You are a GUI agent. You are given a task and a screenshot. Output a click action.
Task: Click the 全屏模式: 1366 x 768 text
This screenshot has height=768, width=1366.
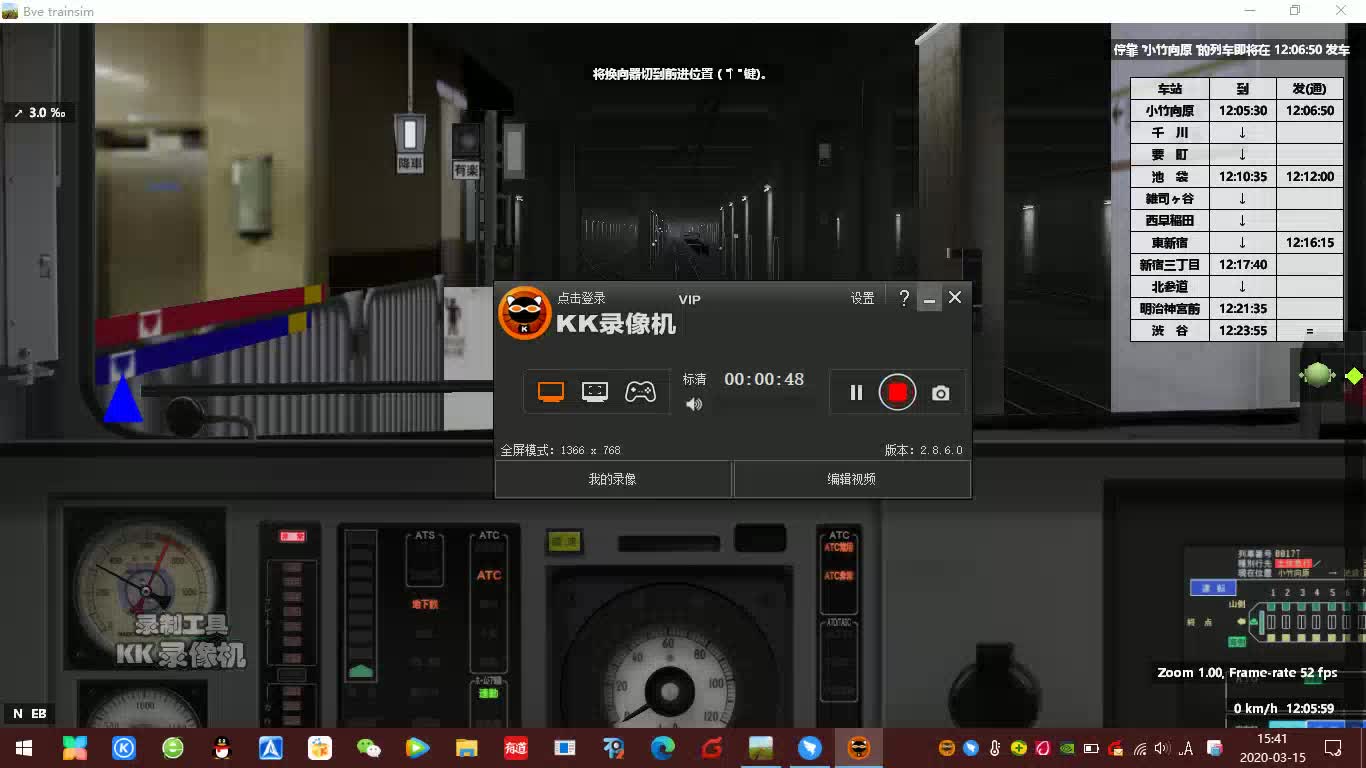(561, 450)
